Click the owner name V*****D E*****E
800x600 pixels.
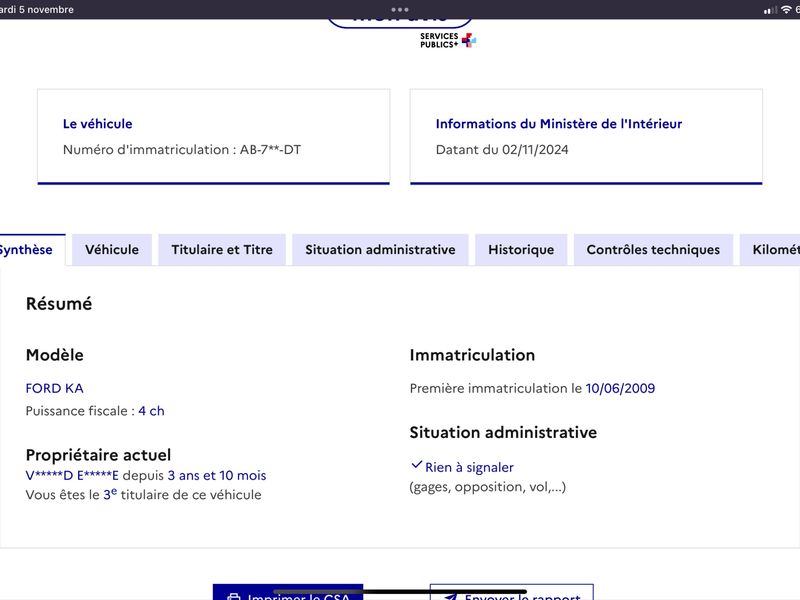pyautogui.click(x=72, y=476)
